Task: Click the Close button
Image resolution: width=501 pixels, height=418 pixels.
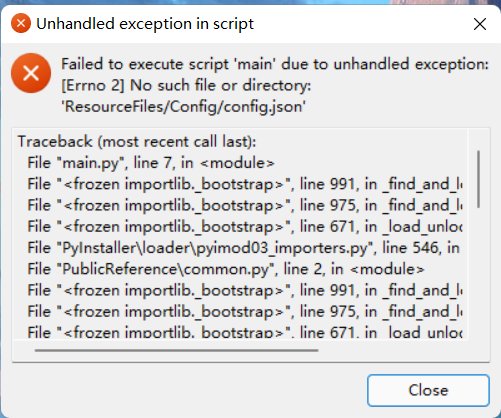Action: [x=428, y=390]
